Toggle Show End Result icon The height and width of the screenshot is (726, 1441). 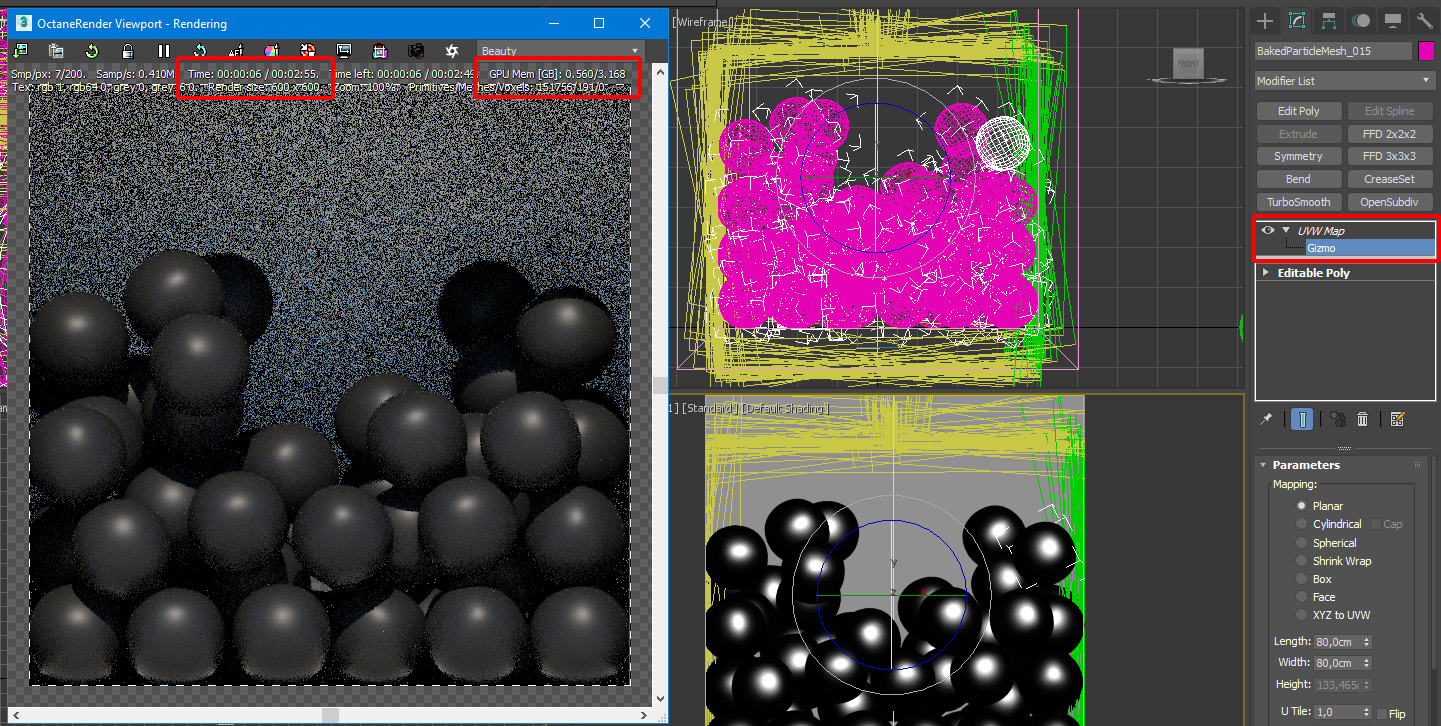(x=1301, y=419)
